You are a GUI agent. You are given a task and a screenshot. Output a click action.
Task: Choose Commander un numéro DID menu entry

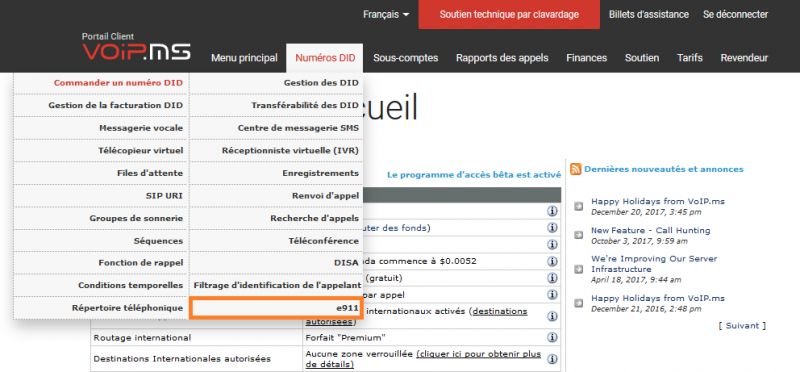click(x=101, y=83)
